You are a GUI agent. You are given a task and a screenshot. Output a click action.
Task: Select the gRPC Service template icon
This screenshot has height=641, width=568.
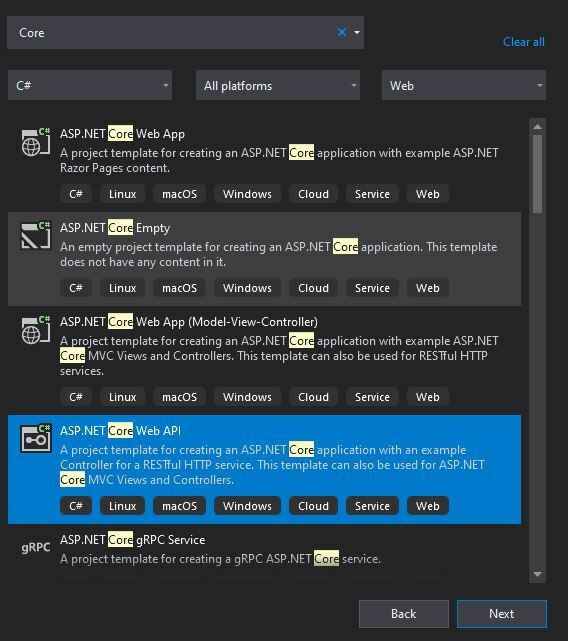click(36, 547)
